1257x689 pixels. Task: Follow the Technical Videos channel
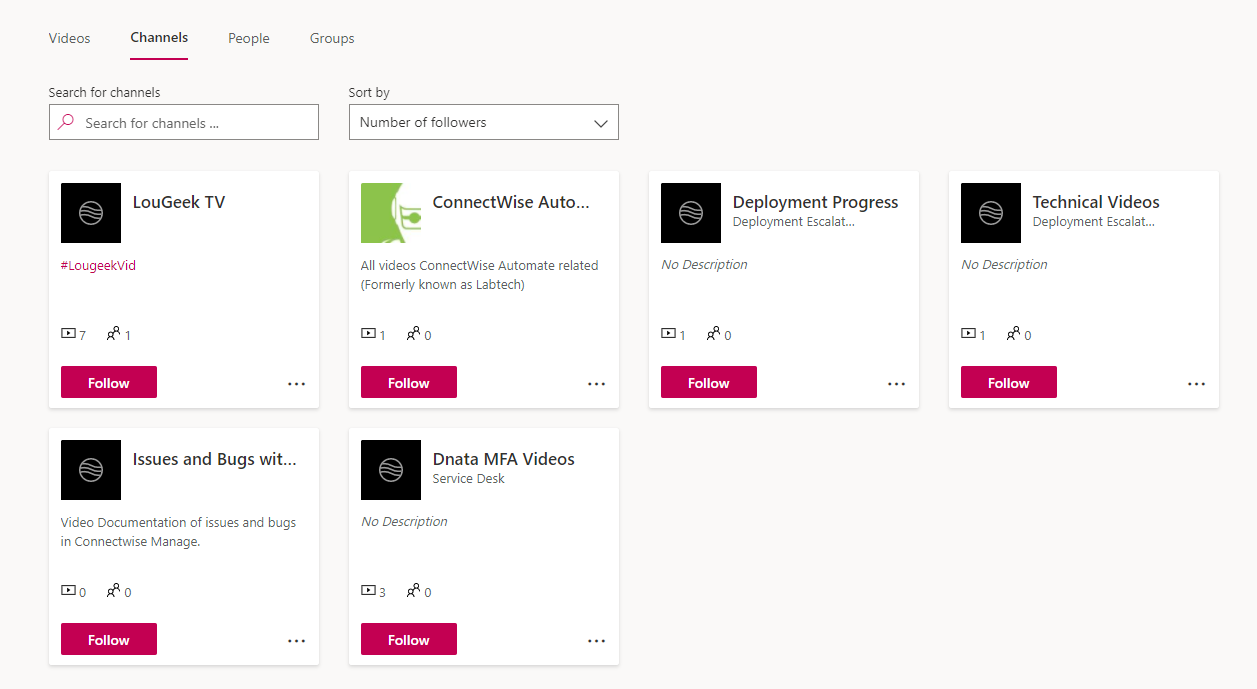click(x=1009, y=382)
